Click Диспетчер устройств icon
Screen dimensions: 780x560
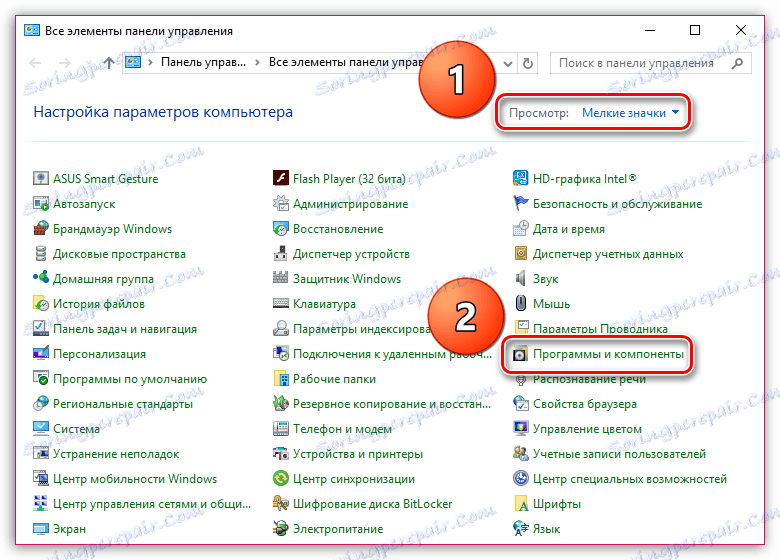[281, 254]
